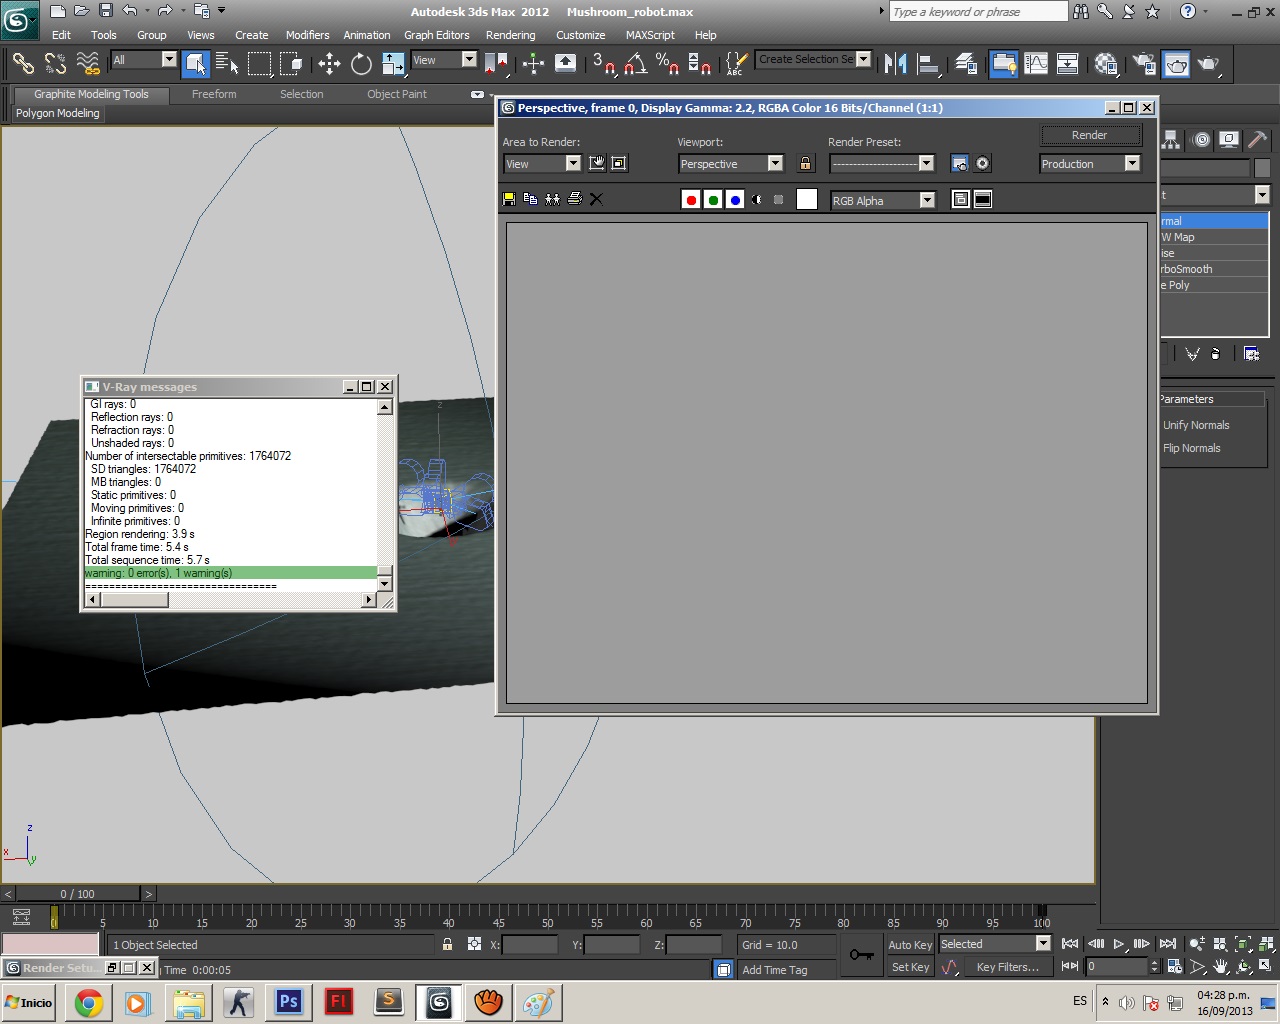Open the Render Preset dropdown
1280x1024 pixels.
point(882,163)
